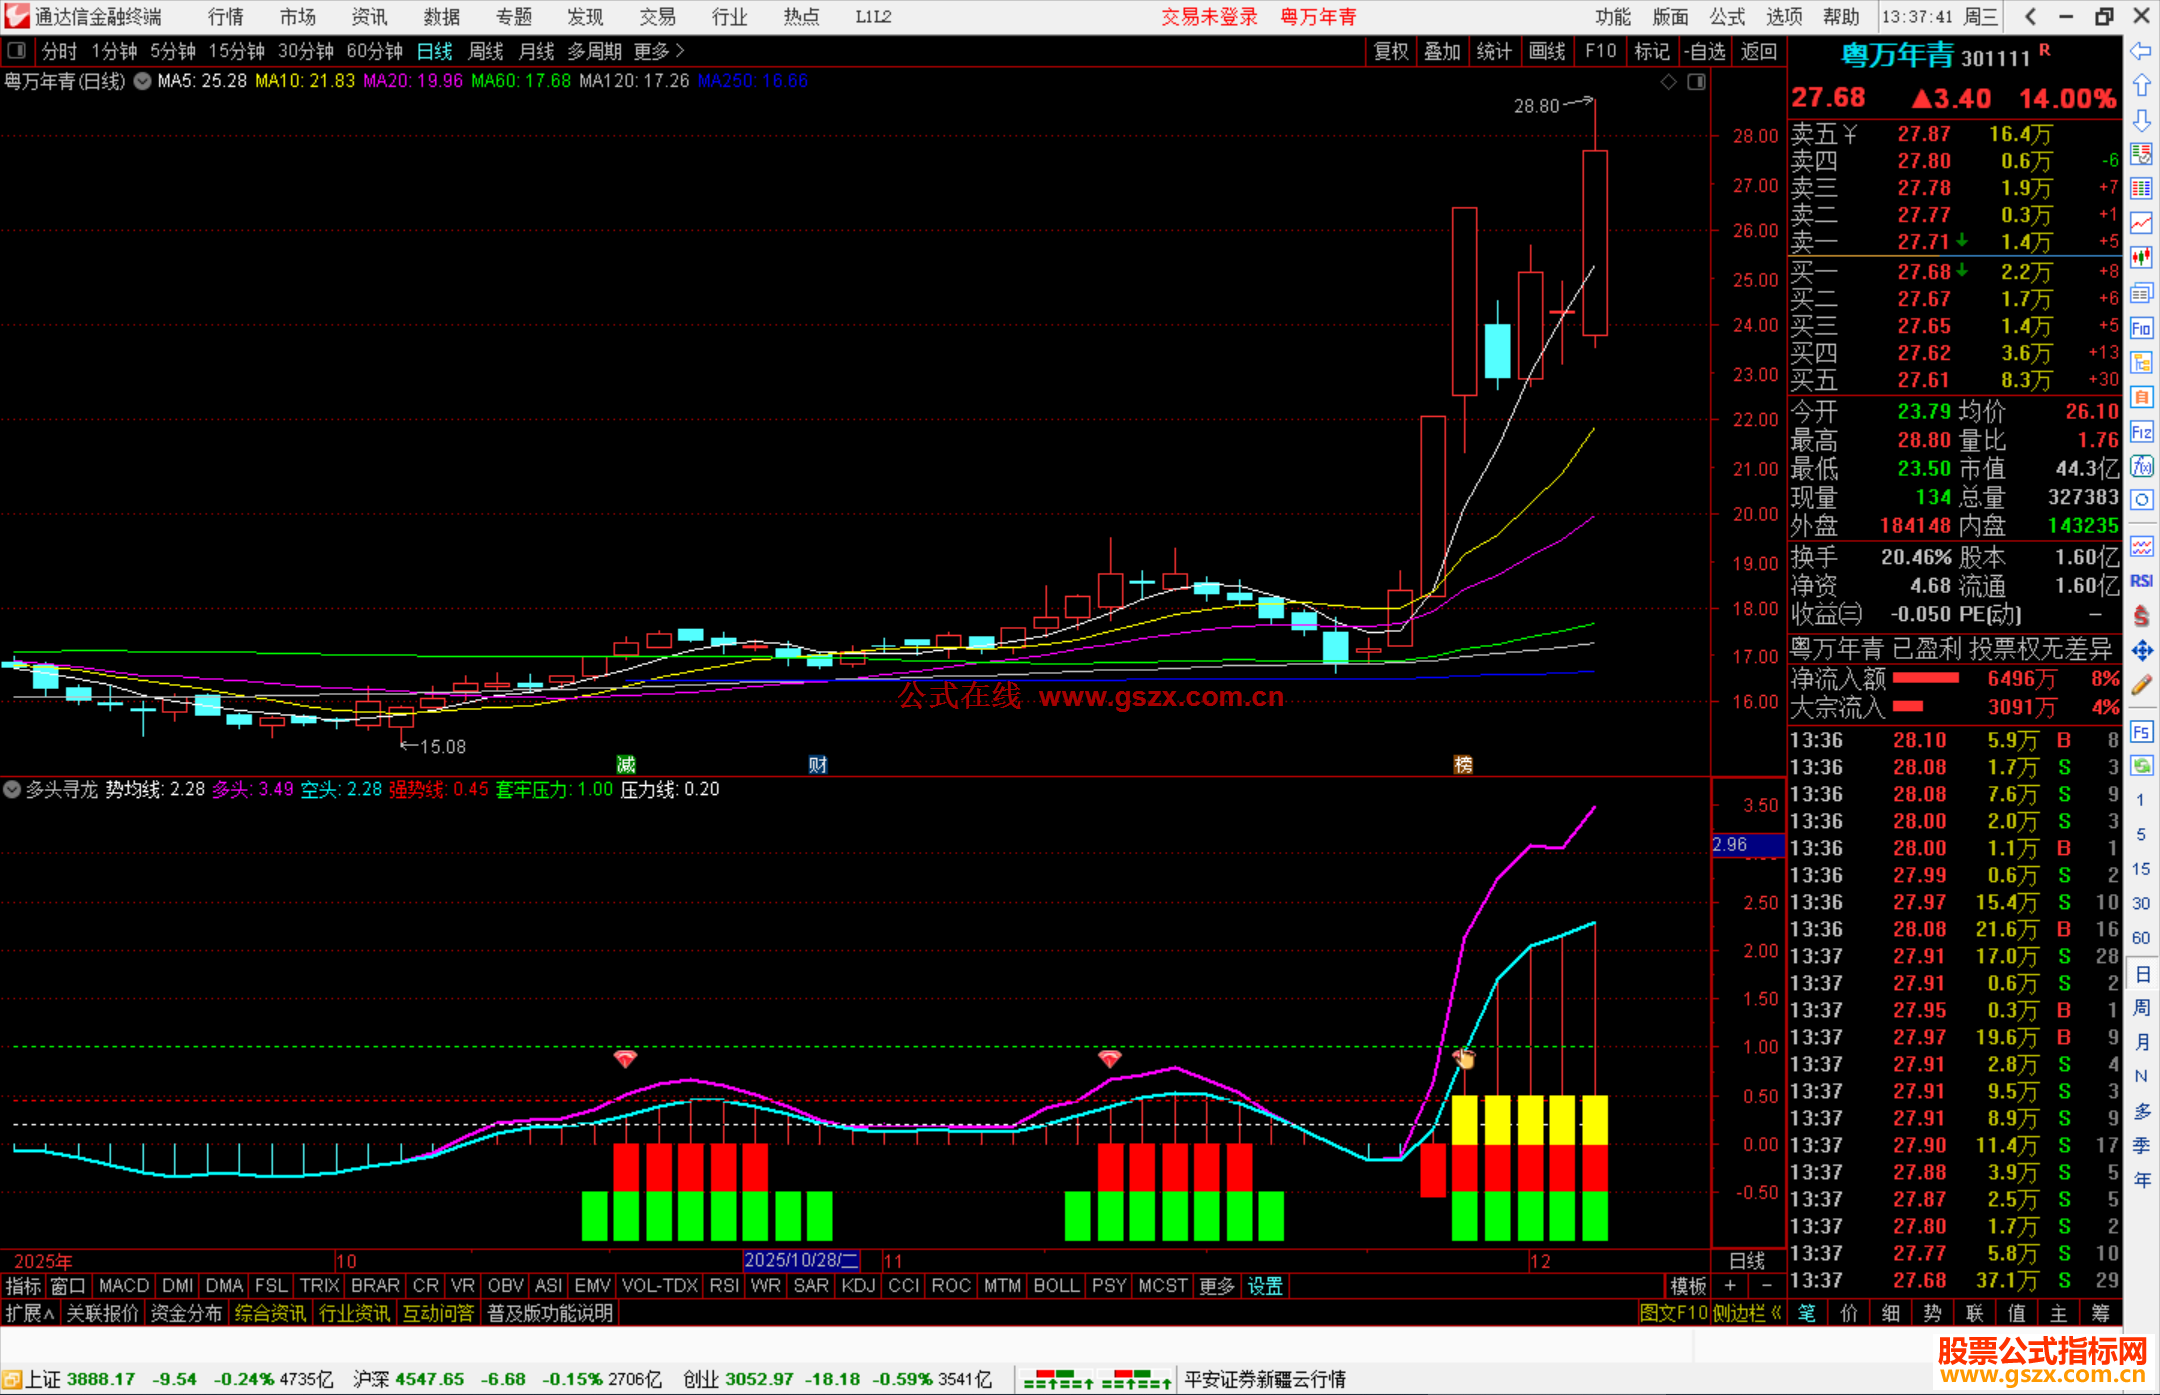Select the pencil drawing tool icon
The height and width of the screenshot is (1395, 2160).
click(2141, 686)
